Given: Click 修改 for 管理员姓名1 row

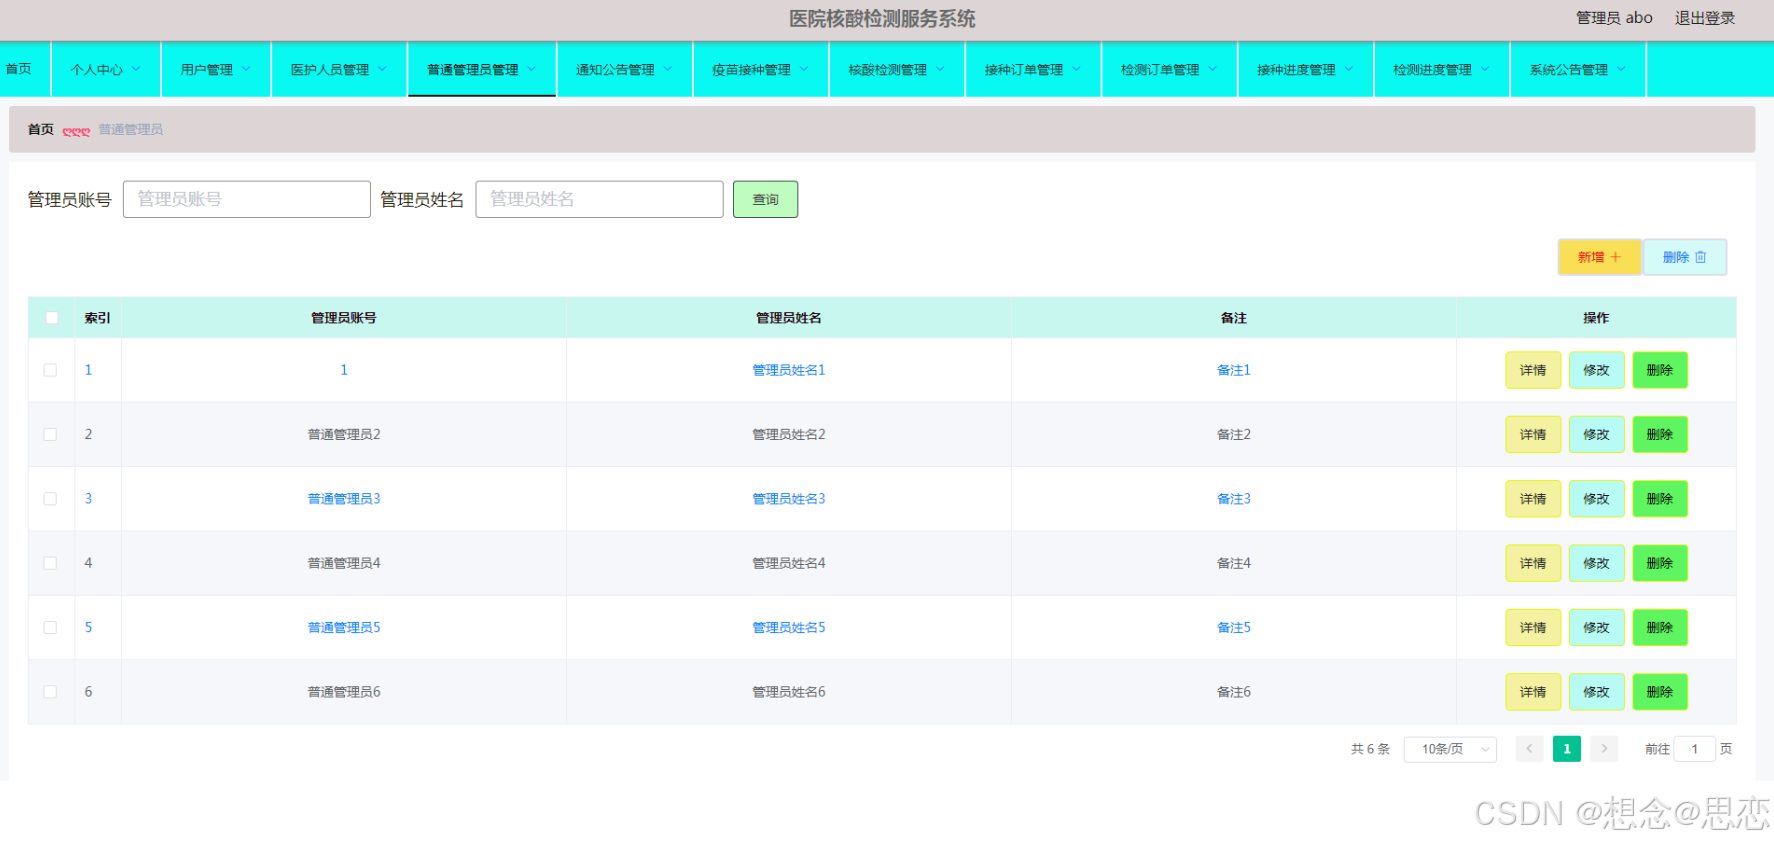Looking at the screenshot, I should 1596,370.
